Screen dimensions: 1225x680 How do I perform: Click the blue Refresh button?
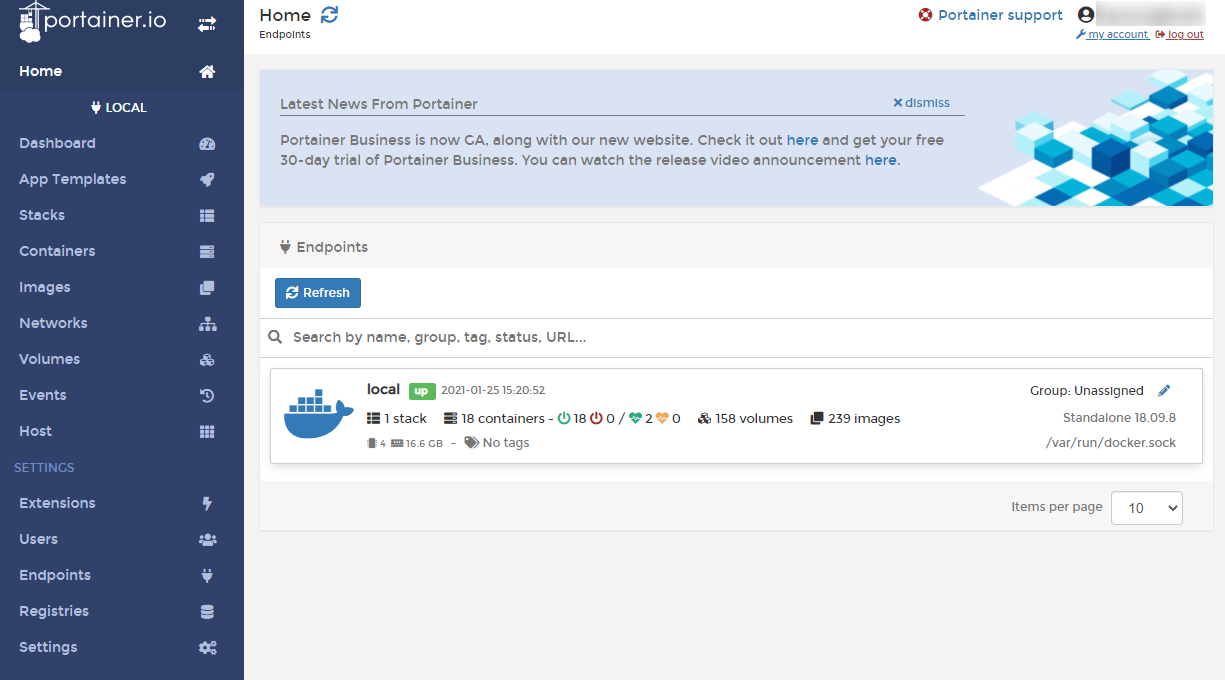click(318, 293)
